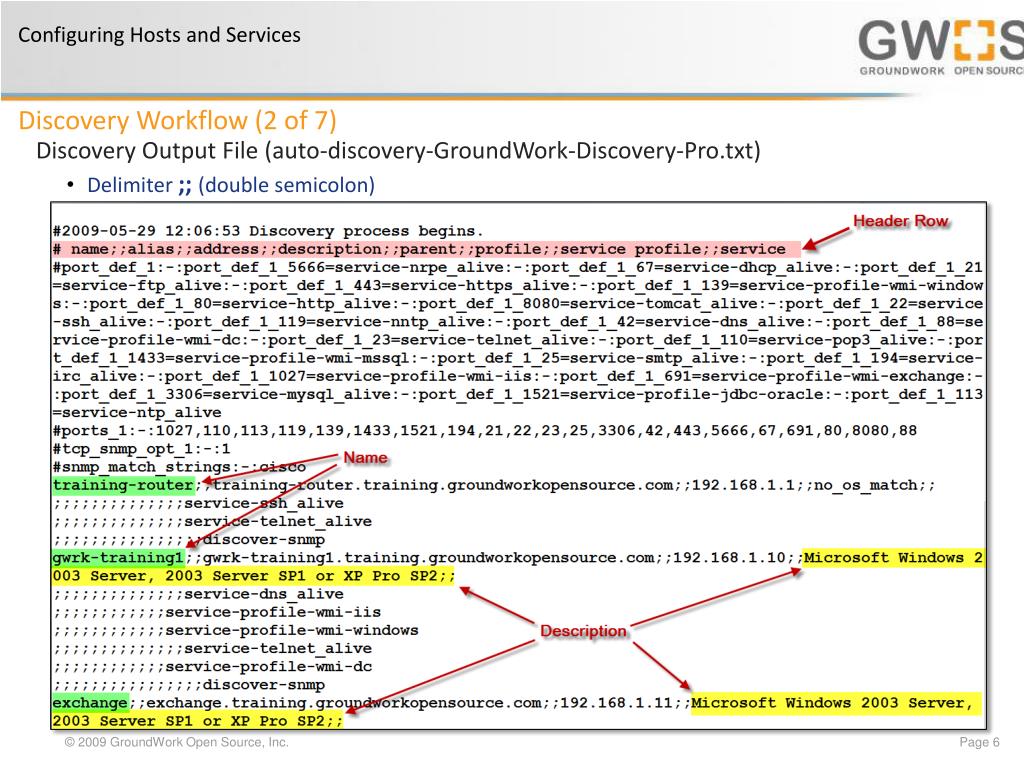Click the green highlighted 'training-router' name
The width and height of the screenshot is (1024, 768).
tap(123, 485)
